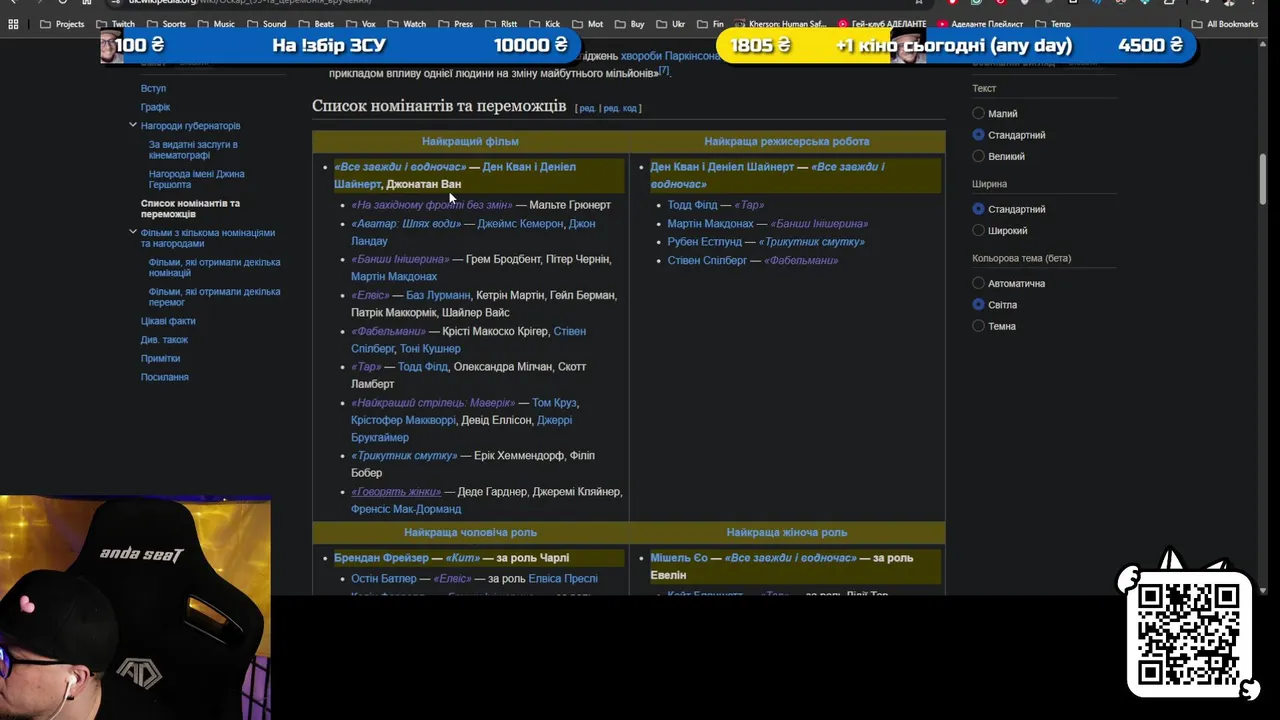Collapse the Нагороди губернаторів contents section
Screen dimensions: 1280x720
coord(132,125)
